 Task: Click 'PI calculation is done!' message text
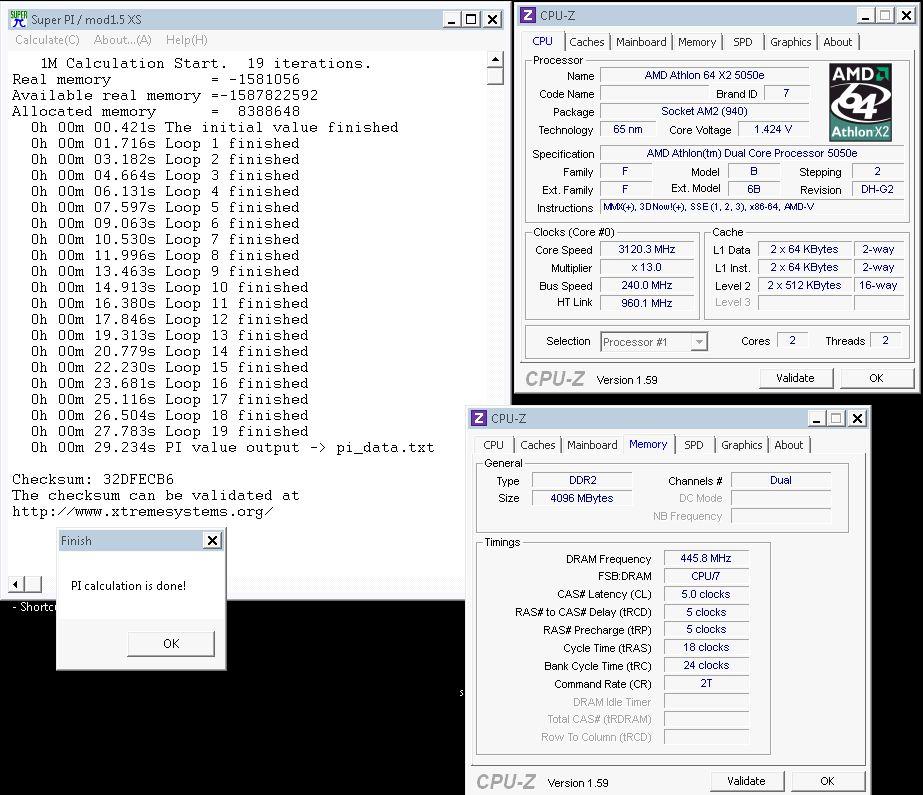point(128,586)
